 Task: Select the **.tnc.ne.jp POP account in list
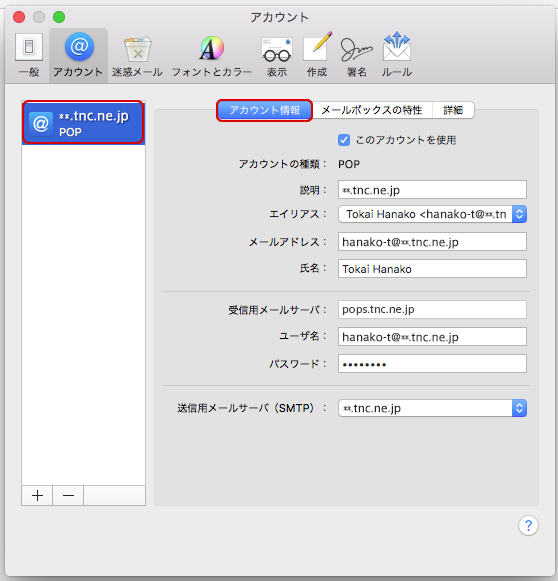click(x=83, y=123)
